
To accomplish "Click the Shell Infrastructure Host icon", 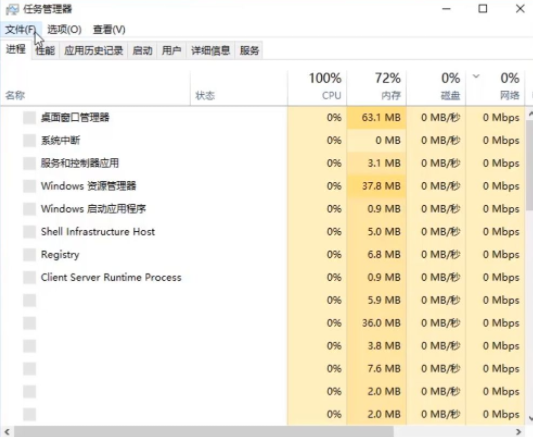I will pos(30,232).
